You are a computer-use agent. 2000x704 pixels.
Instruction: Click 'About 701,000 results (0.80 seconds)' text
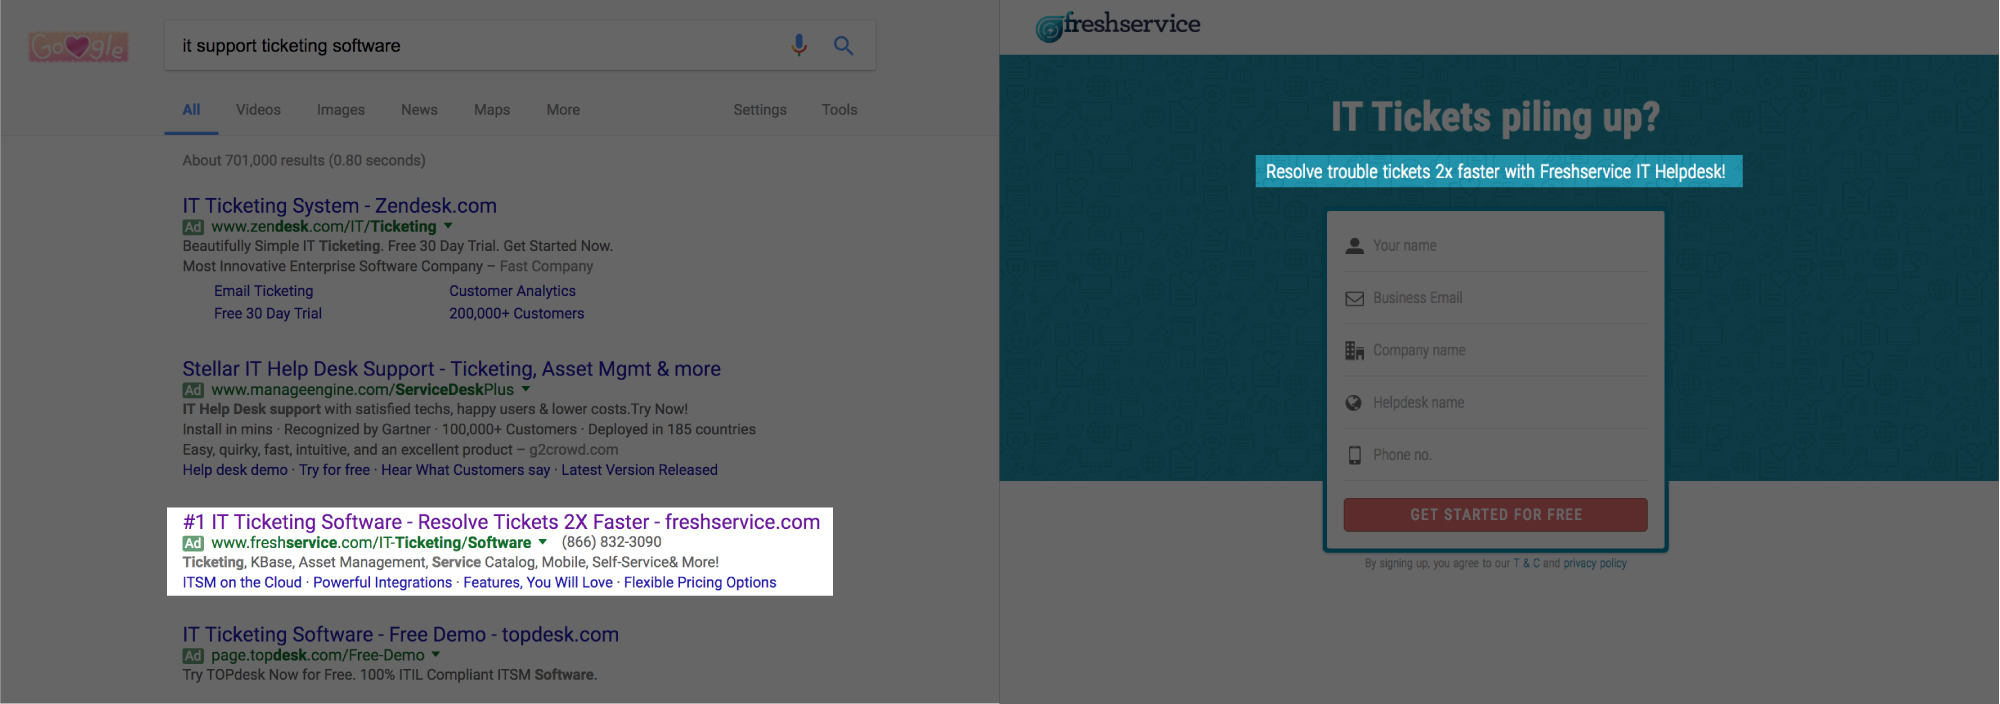click(x=304, y=161)
